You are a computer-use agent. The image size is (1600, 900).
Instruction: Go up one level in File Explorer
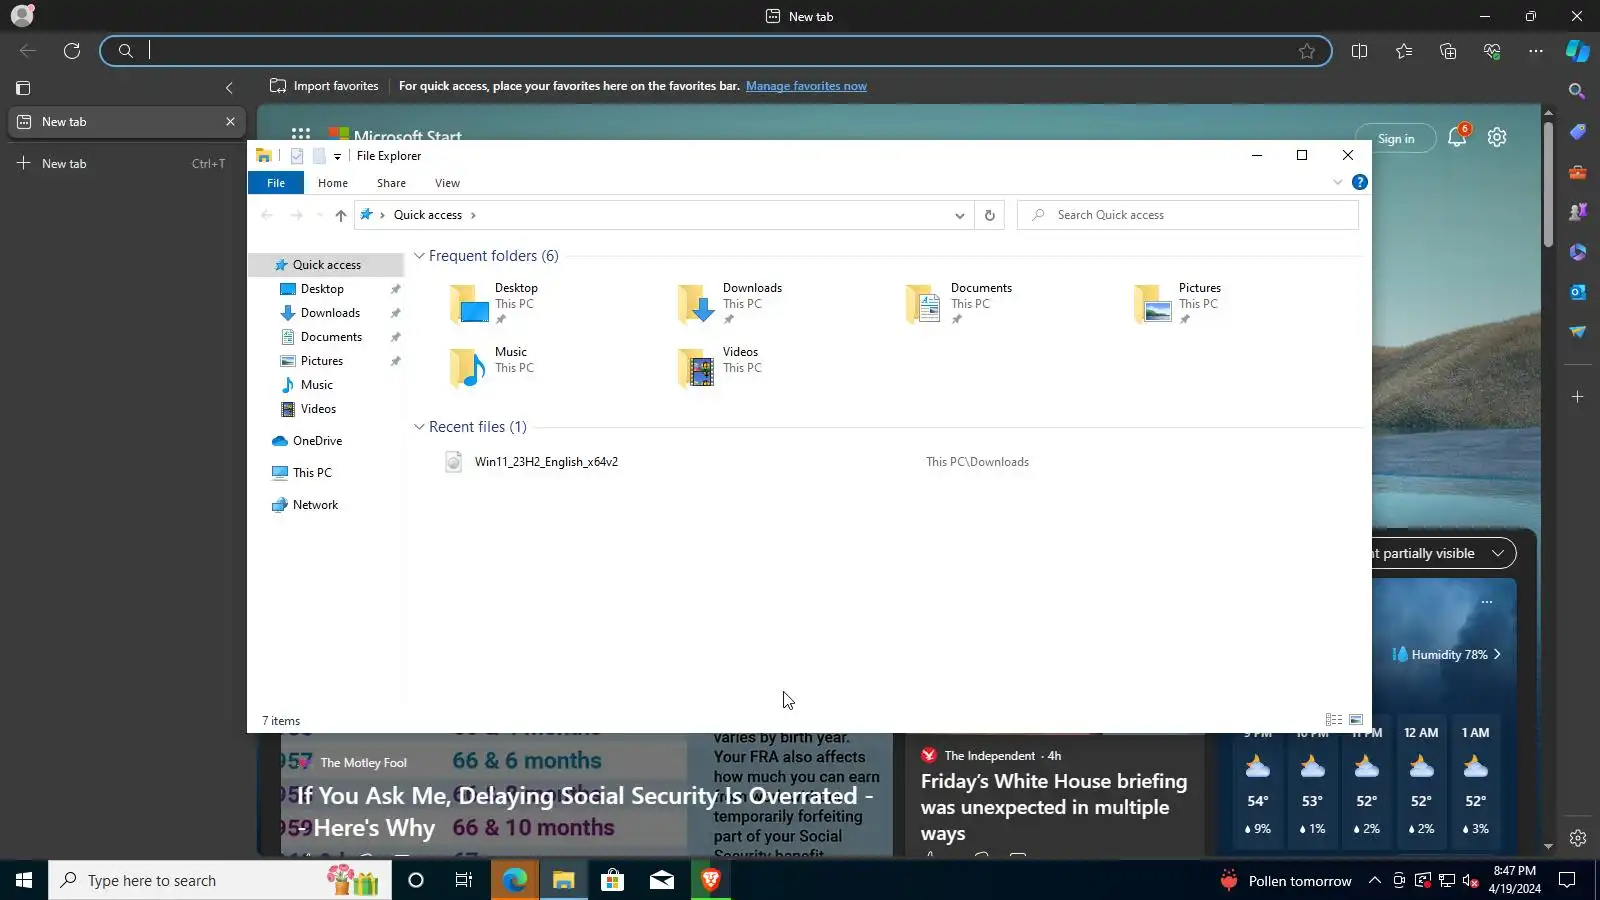pyautogui.click(x=341, y=215)
